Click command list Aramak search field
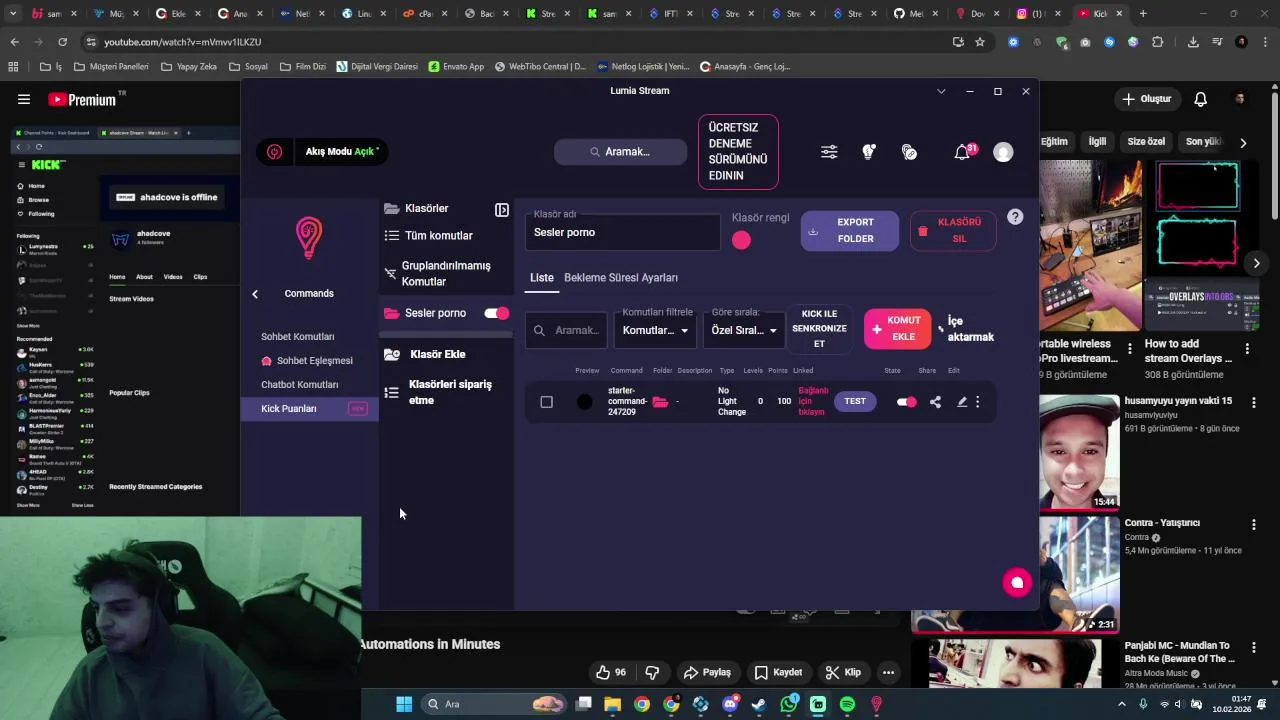The image size is (1280, 720). click(566, 330)
